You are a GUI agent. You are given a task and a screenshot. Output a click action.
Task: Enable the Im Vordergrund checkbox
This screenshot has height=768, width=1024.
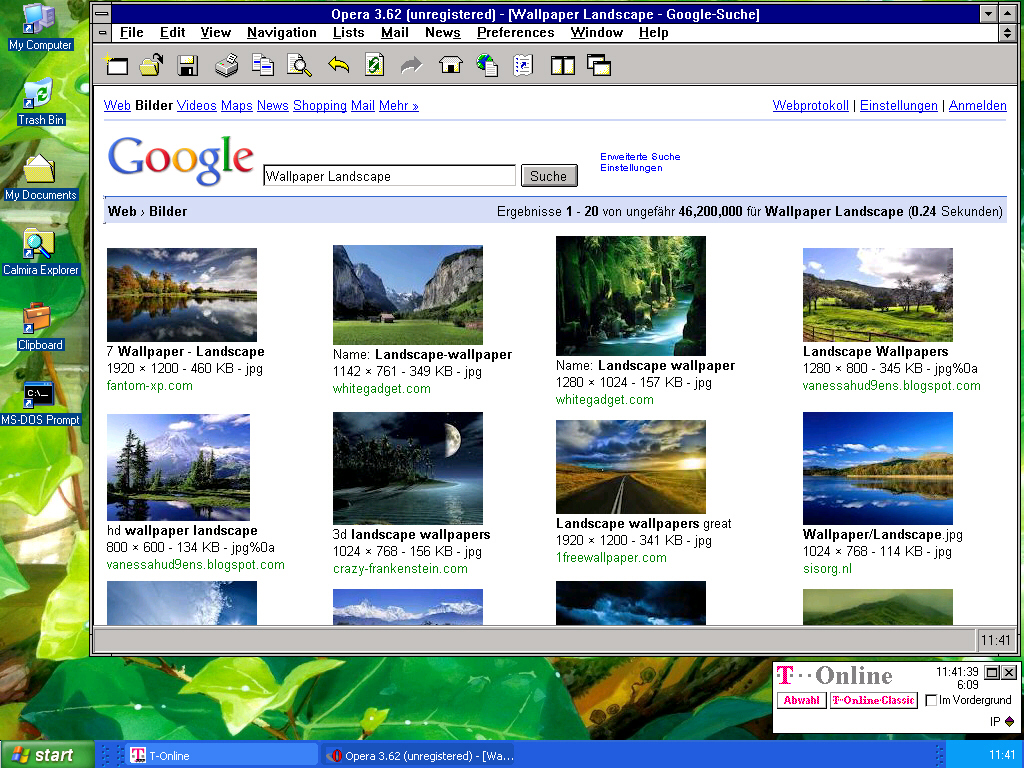931,700
